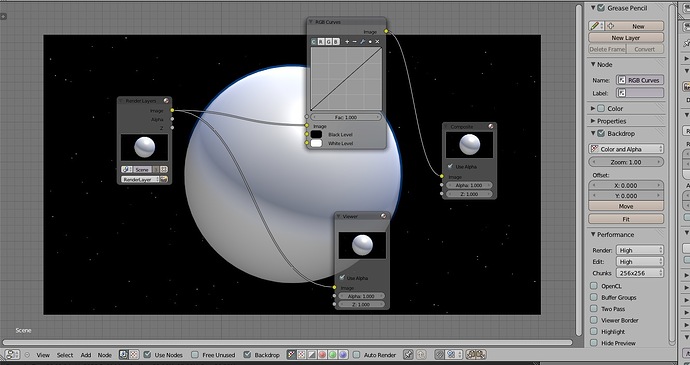Toggle Use Alpha in Viewer node
Screen dimensions: 690x365
click(x=342, y=278)
